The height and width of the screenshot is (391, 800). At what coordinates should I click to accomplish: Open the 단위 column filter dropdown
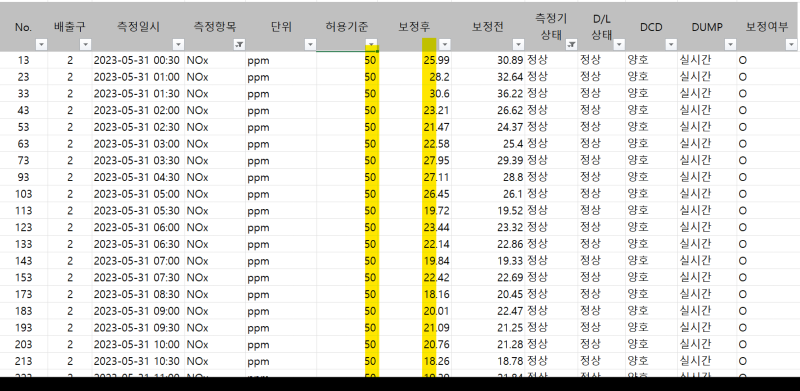[x=310, y=45]
